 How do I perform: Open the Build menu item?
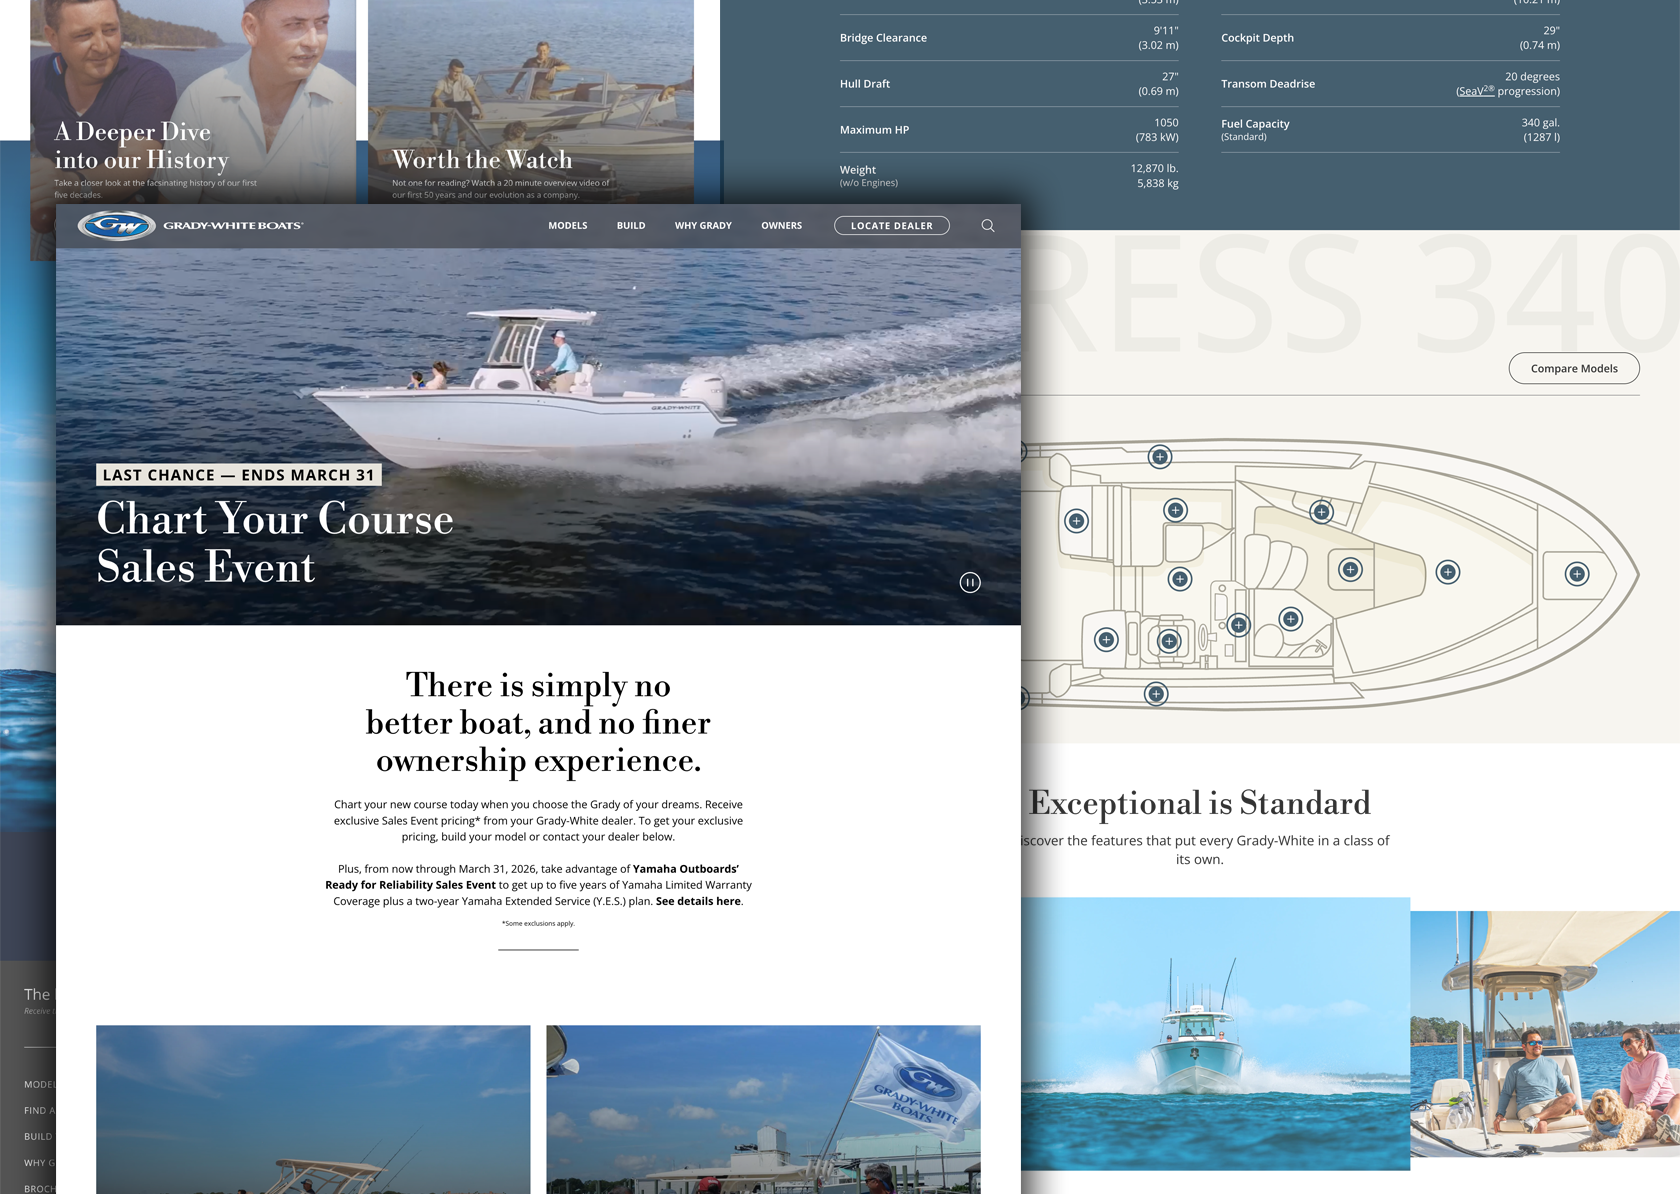(630, 226)
